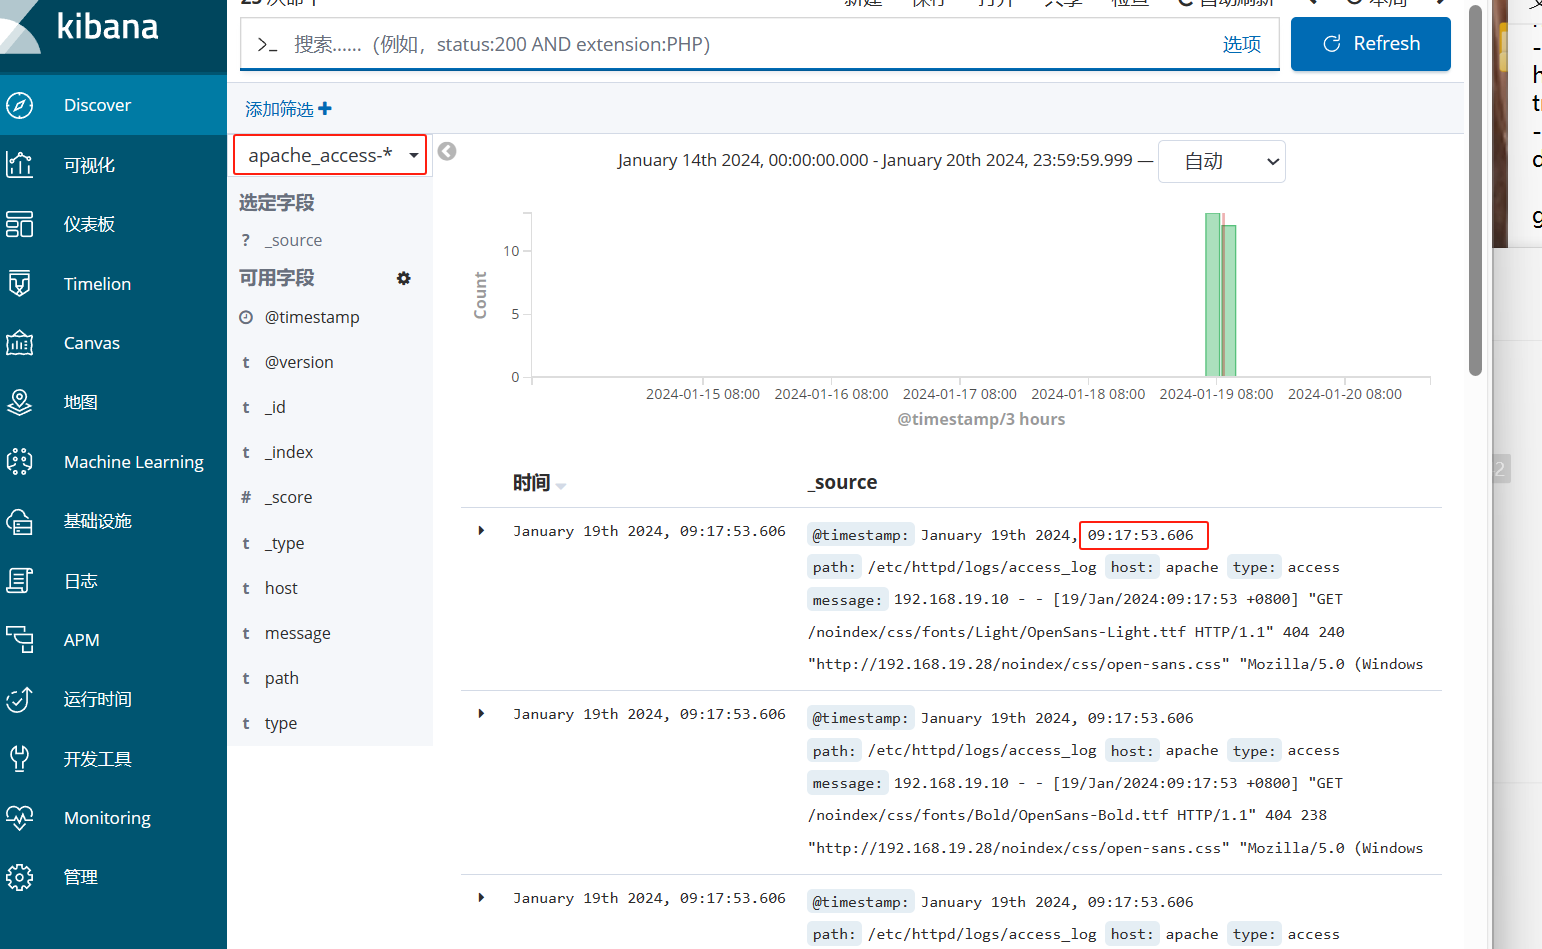
Task: Expand the third log document row
Action: [x=481, y=898]
